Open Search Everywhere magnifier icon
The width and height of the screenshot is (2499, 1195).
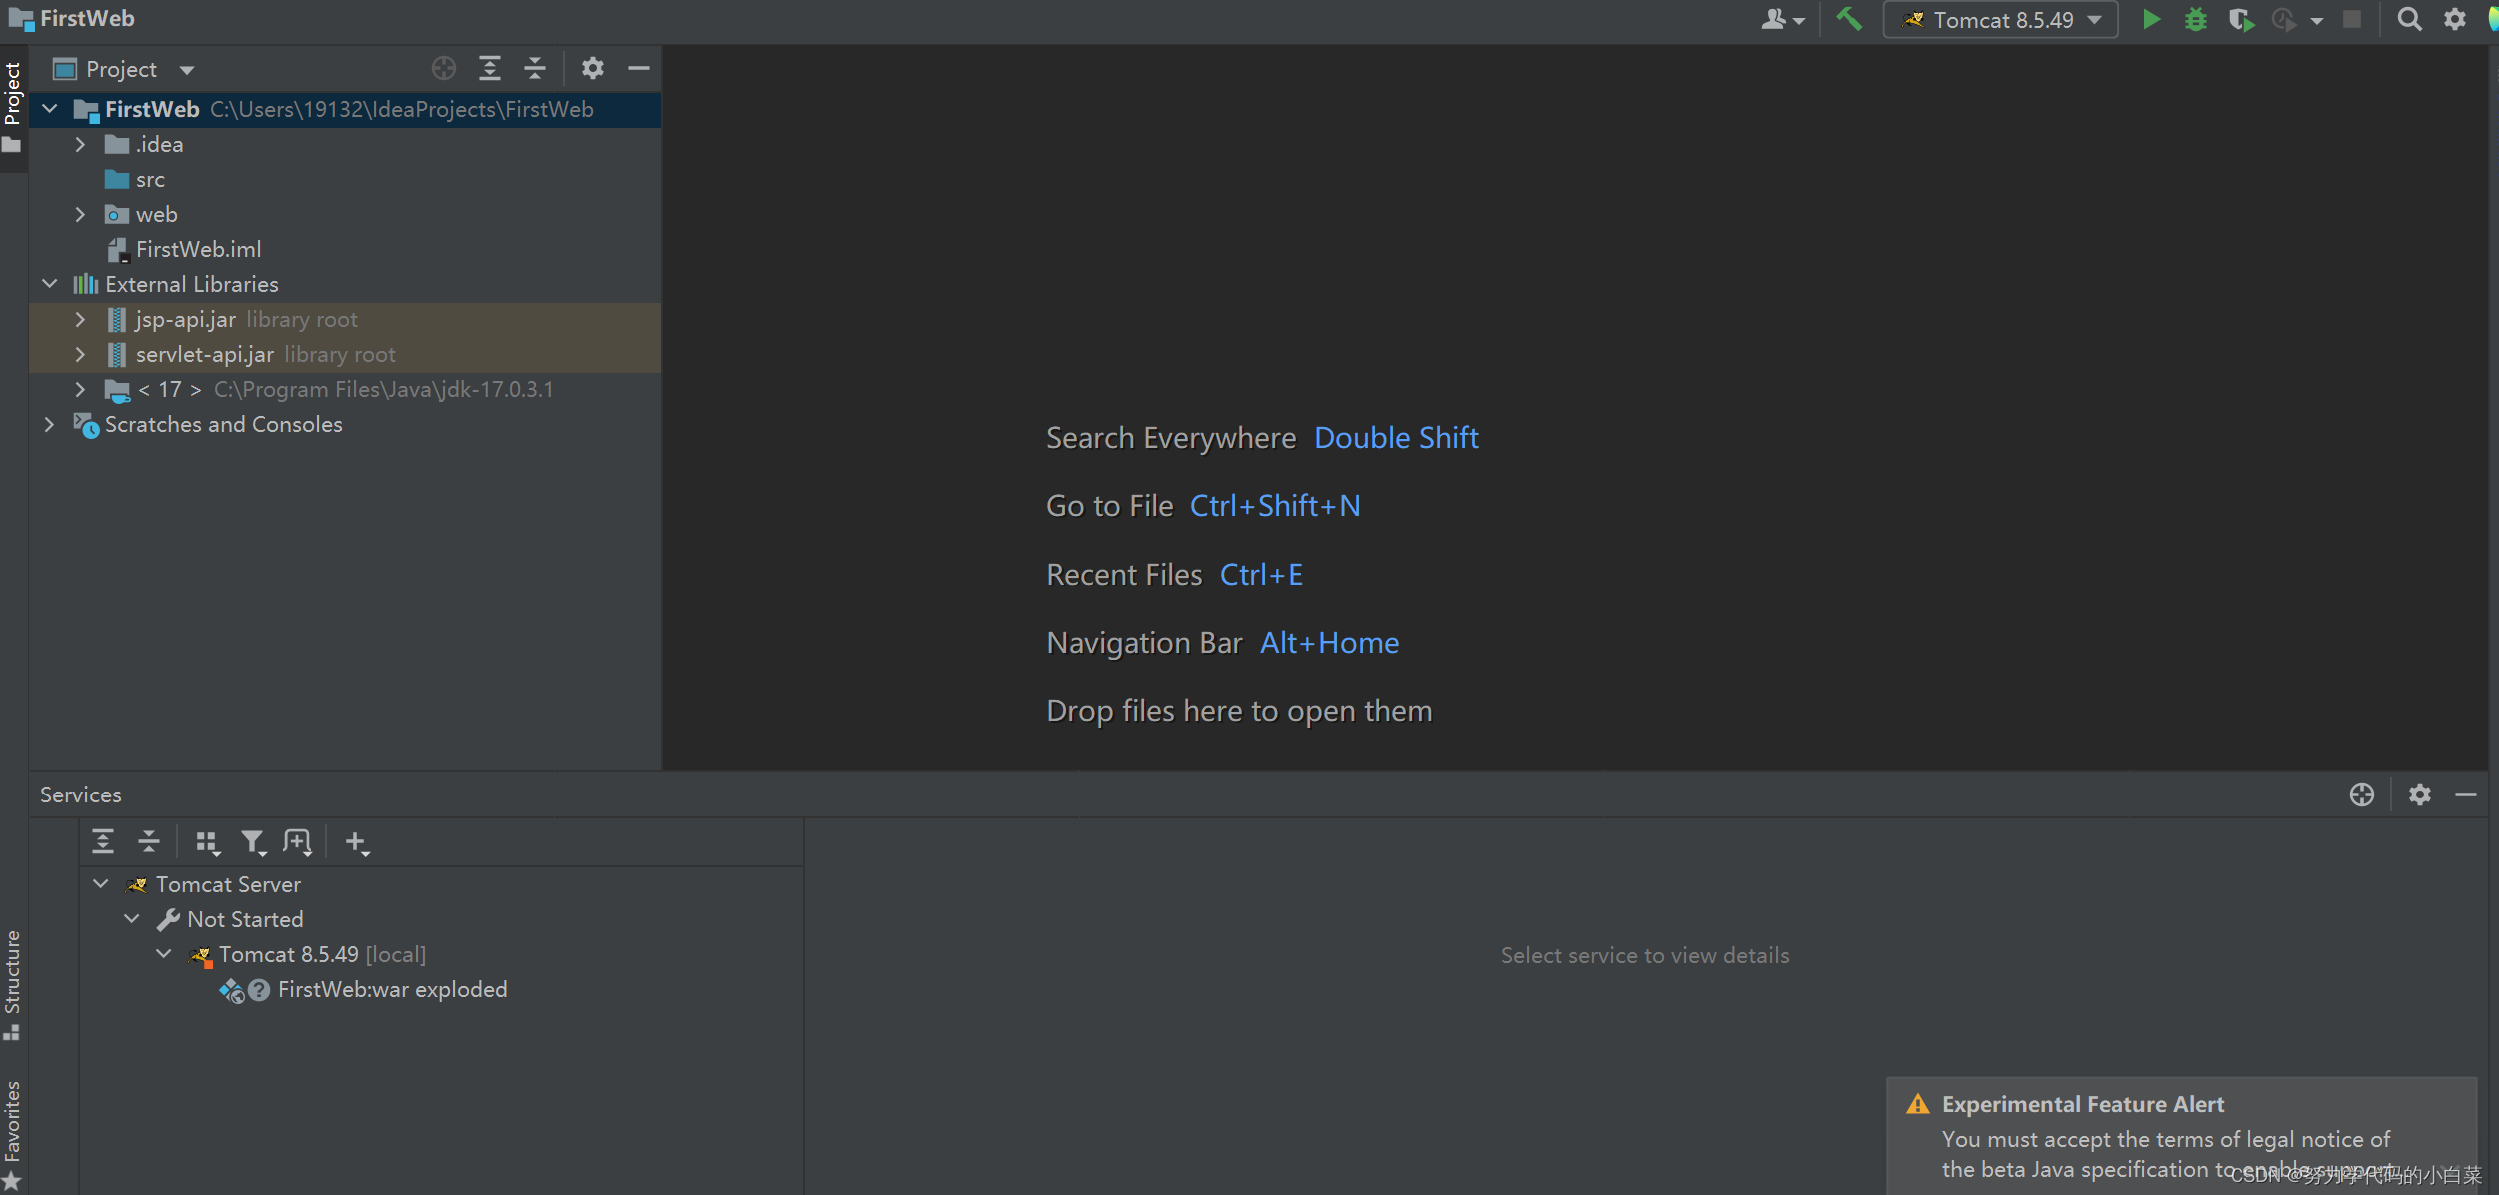2409,20
